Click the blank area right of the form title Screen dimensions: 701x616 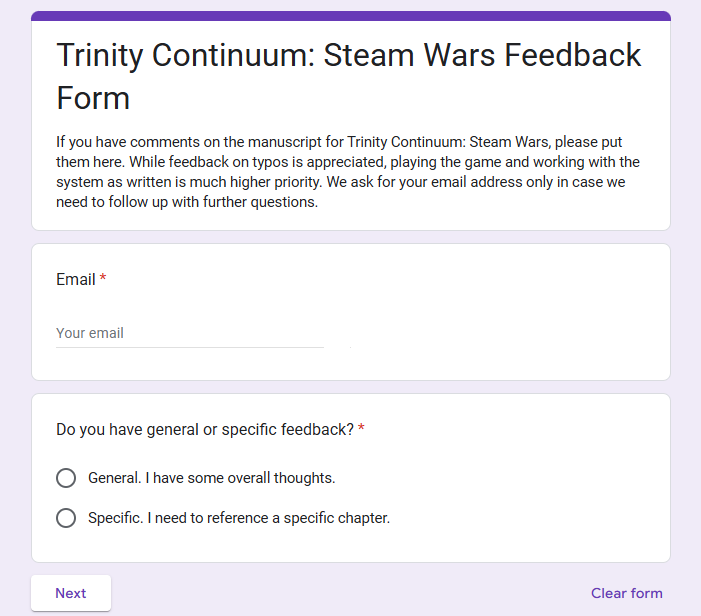400,100
